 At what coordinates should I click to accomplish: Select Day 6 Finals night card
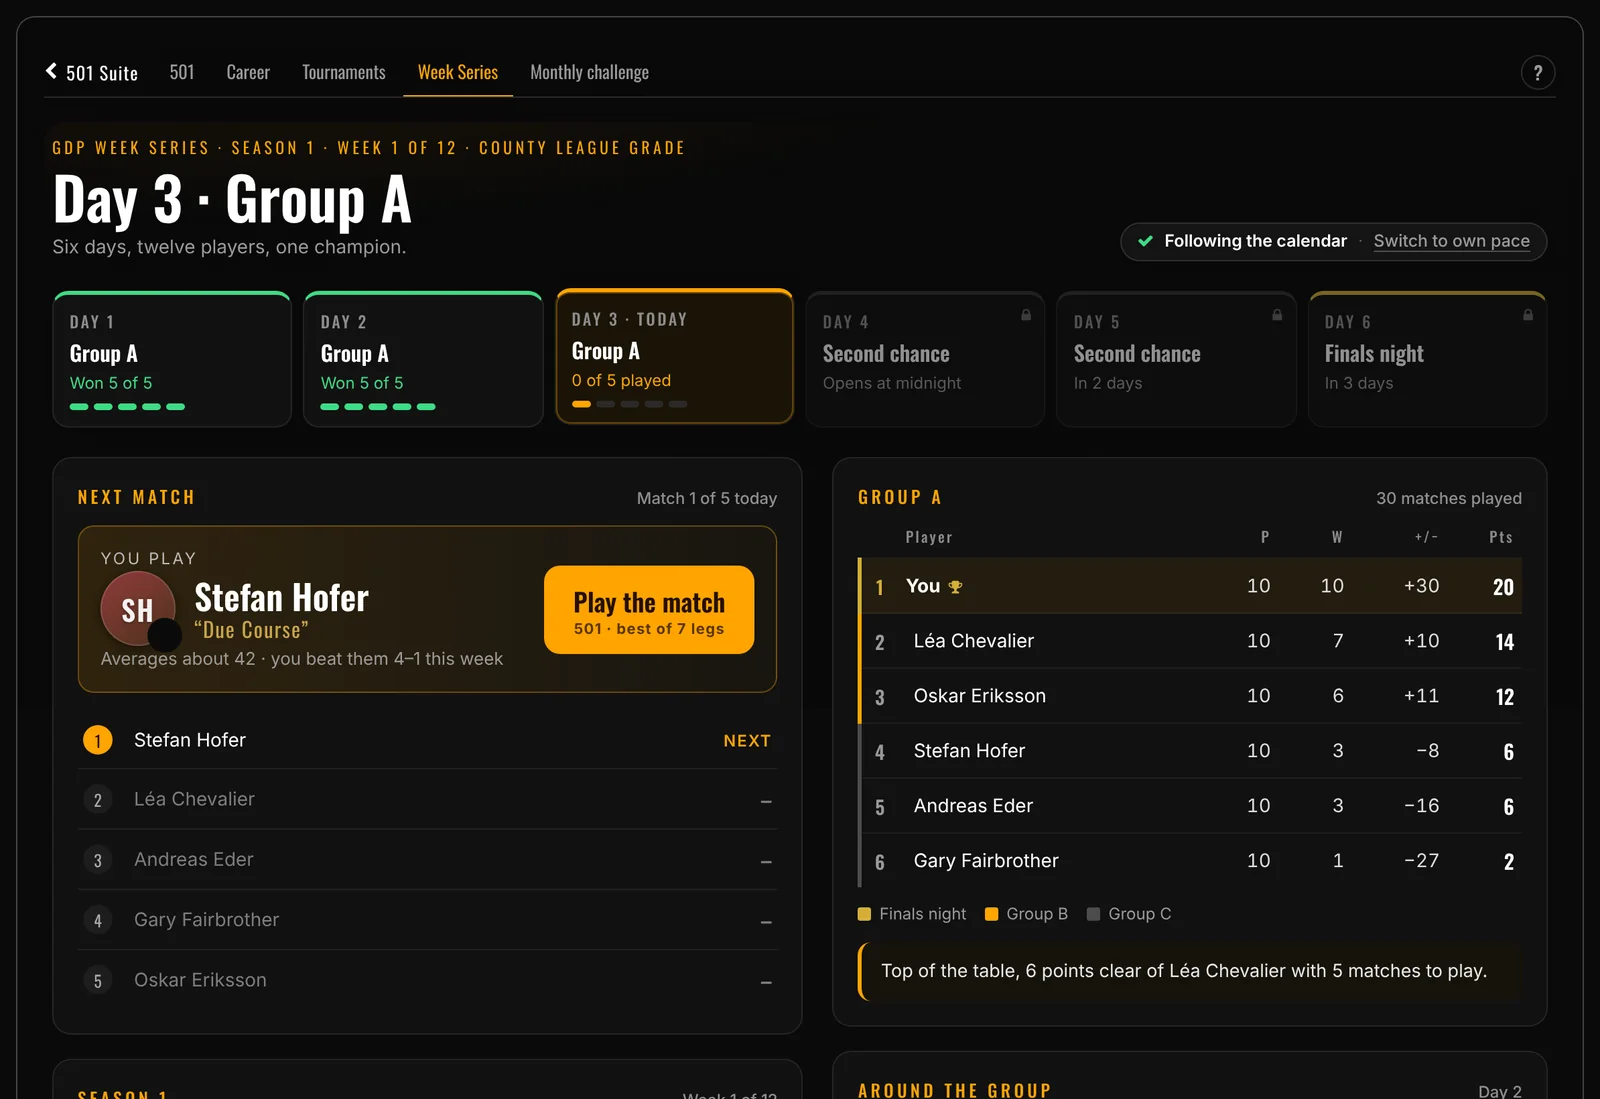click(1427, 360)
